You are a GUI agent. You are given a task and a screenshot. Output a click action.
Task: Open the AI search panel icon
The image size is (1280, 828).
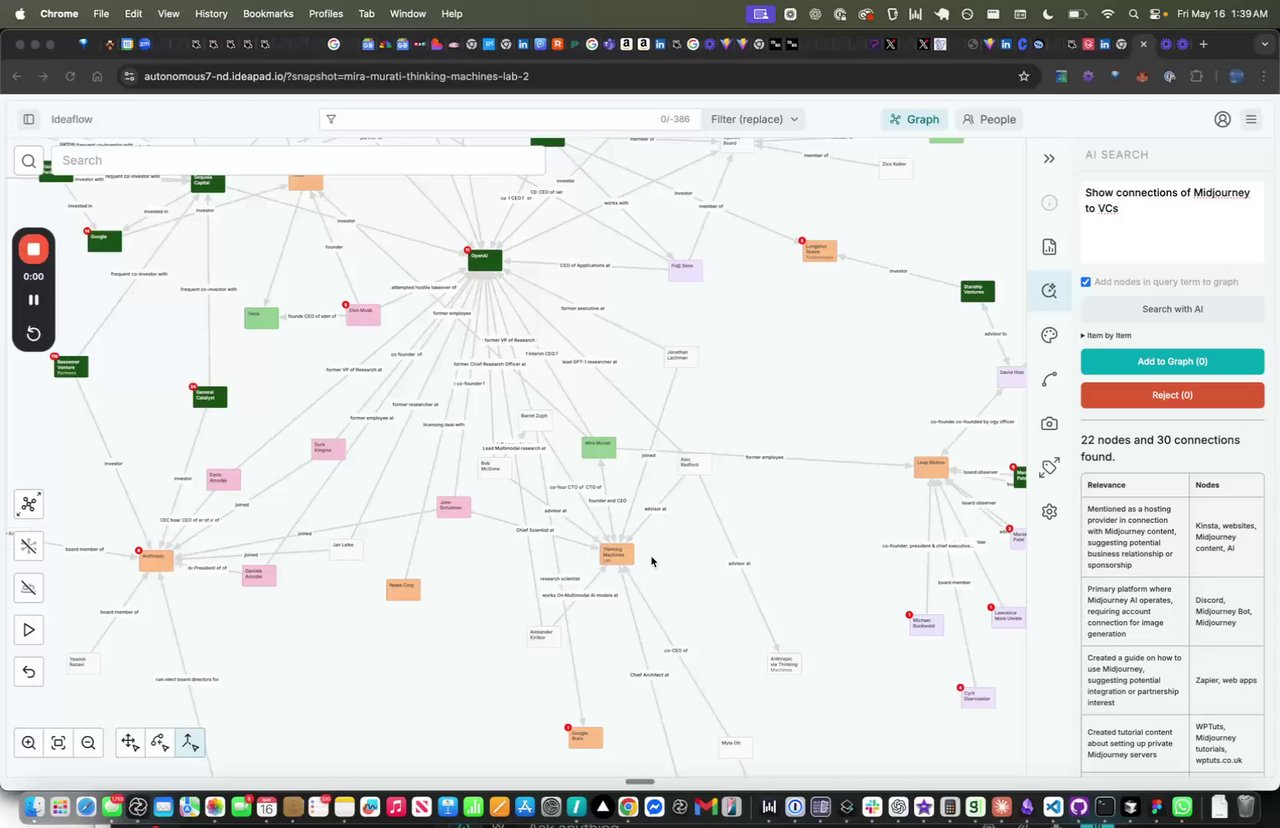[x=1049, y=291]
